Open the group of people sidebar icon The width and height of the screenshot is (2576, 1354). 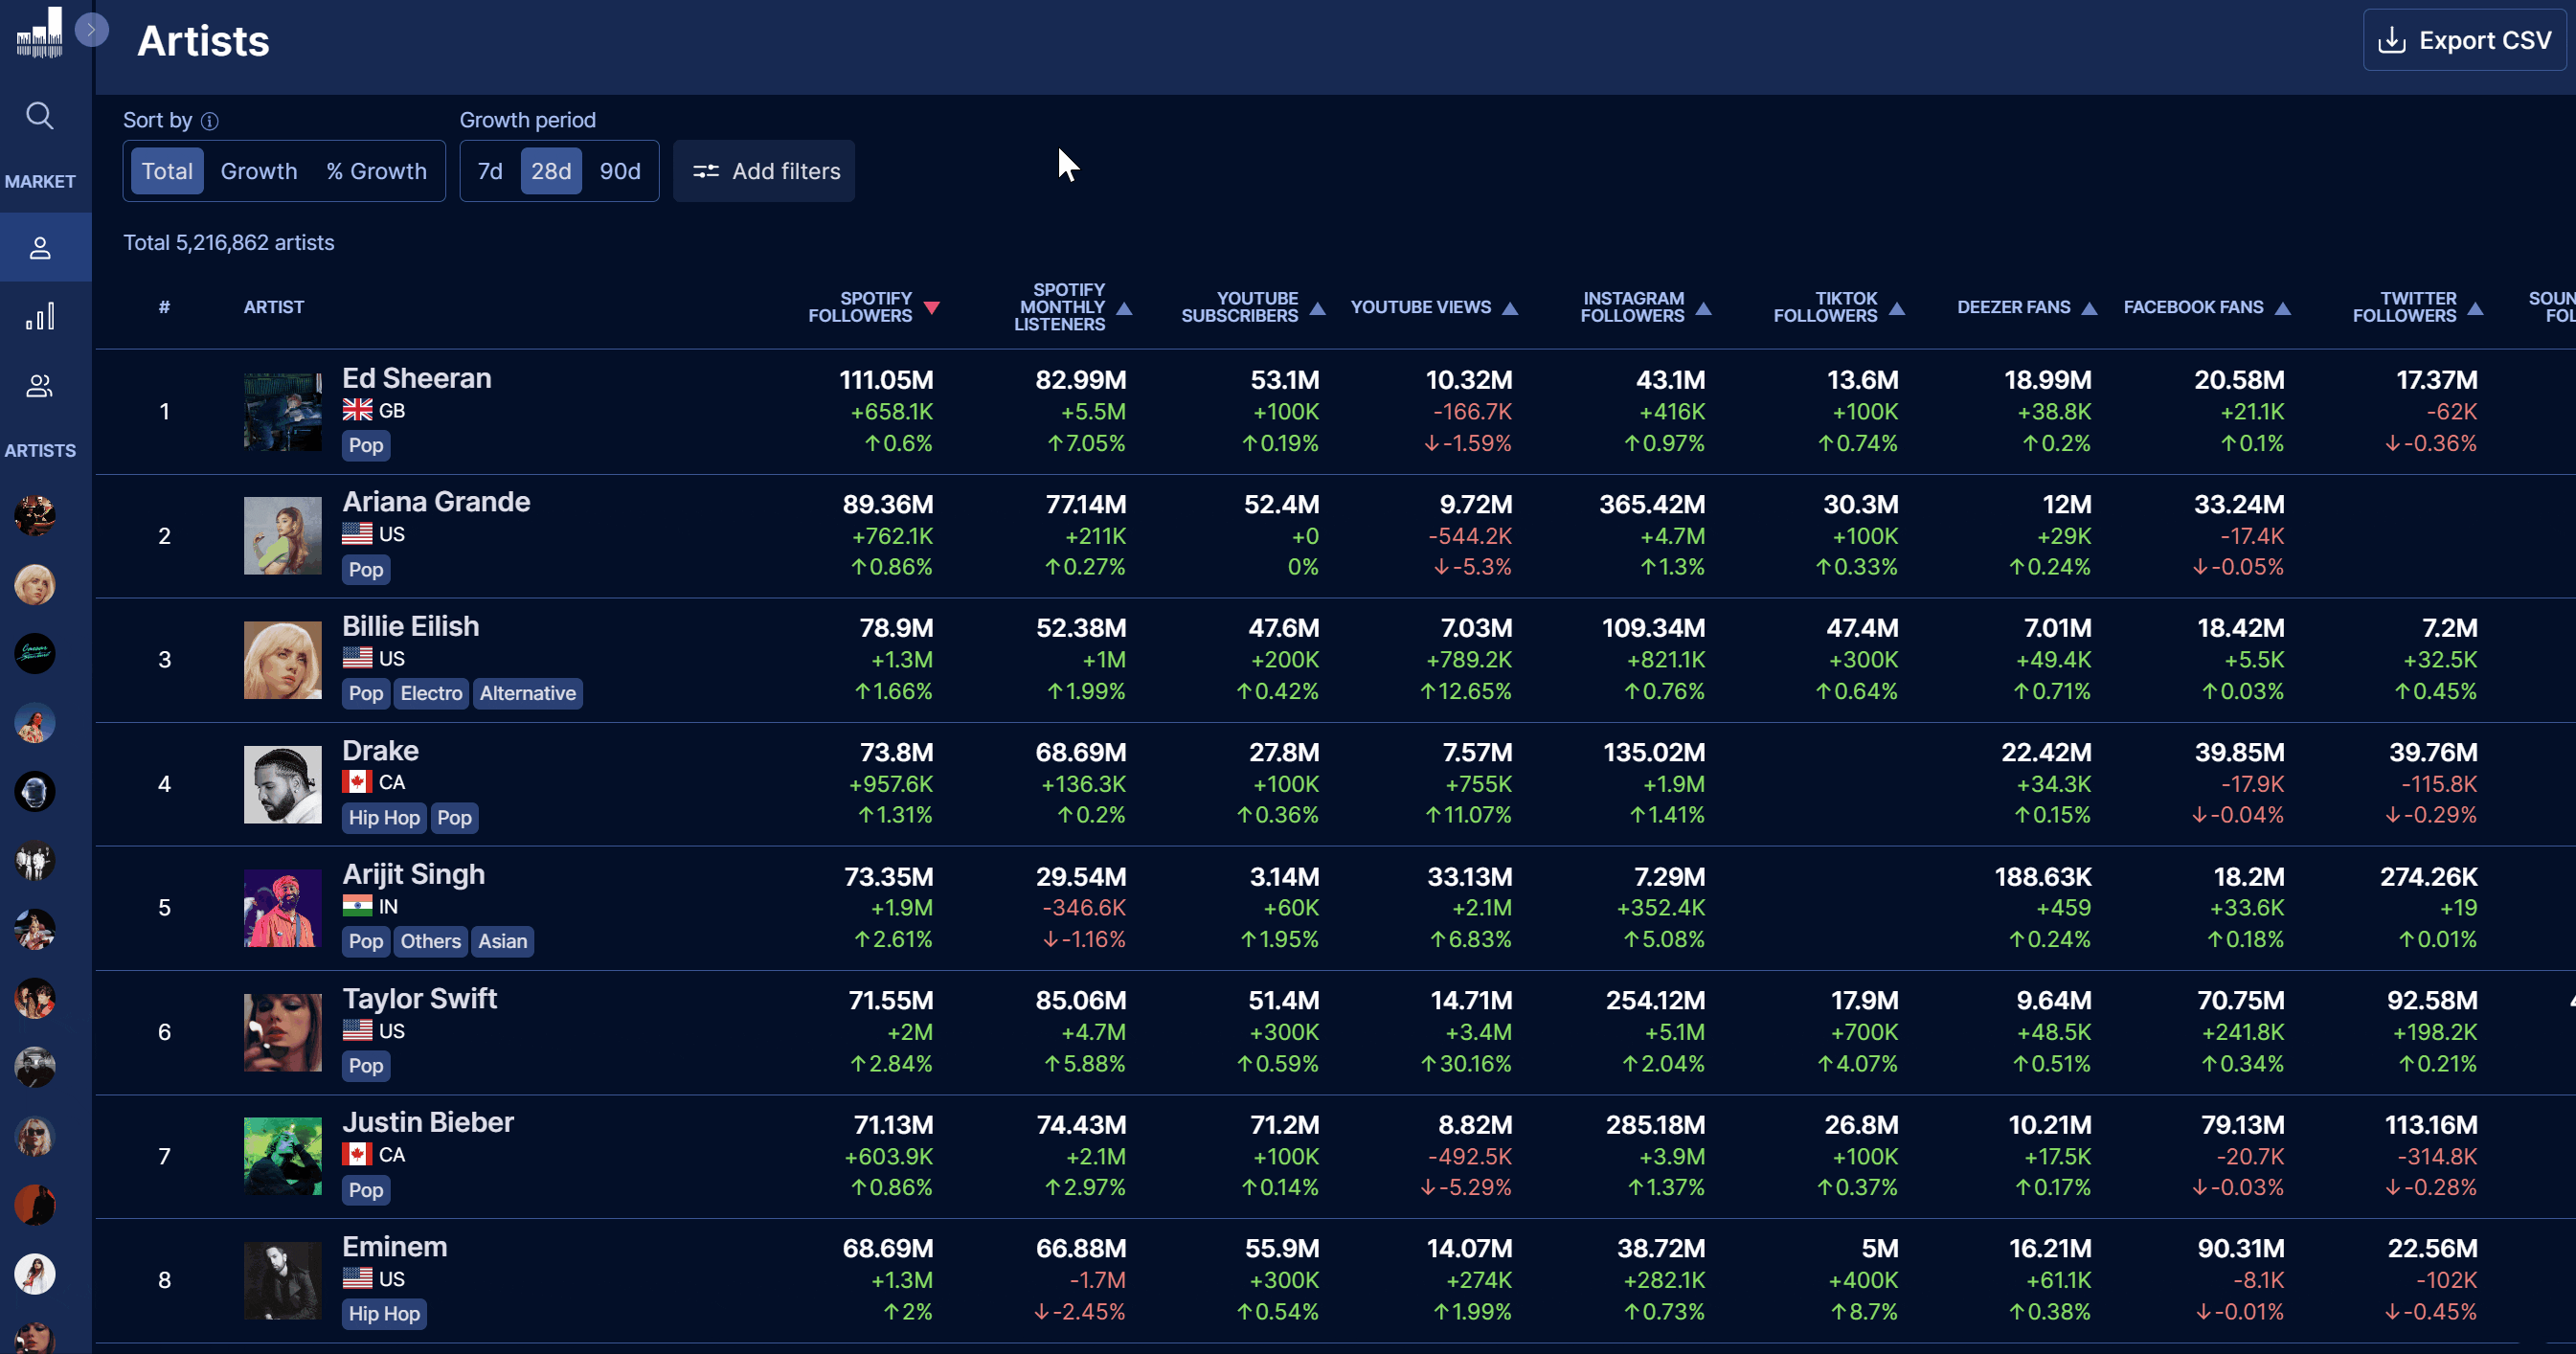click(40, 386)
